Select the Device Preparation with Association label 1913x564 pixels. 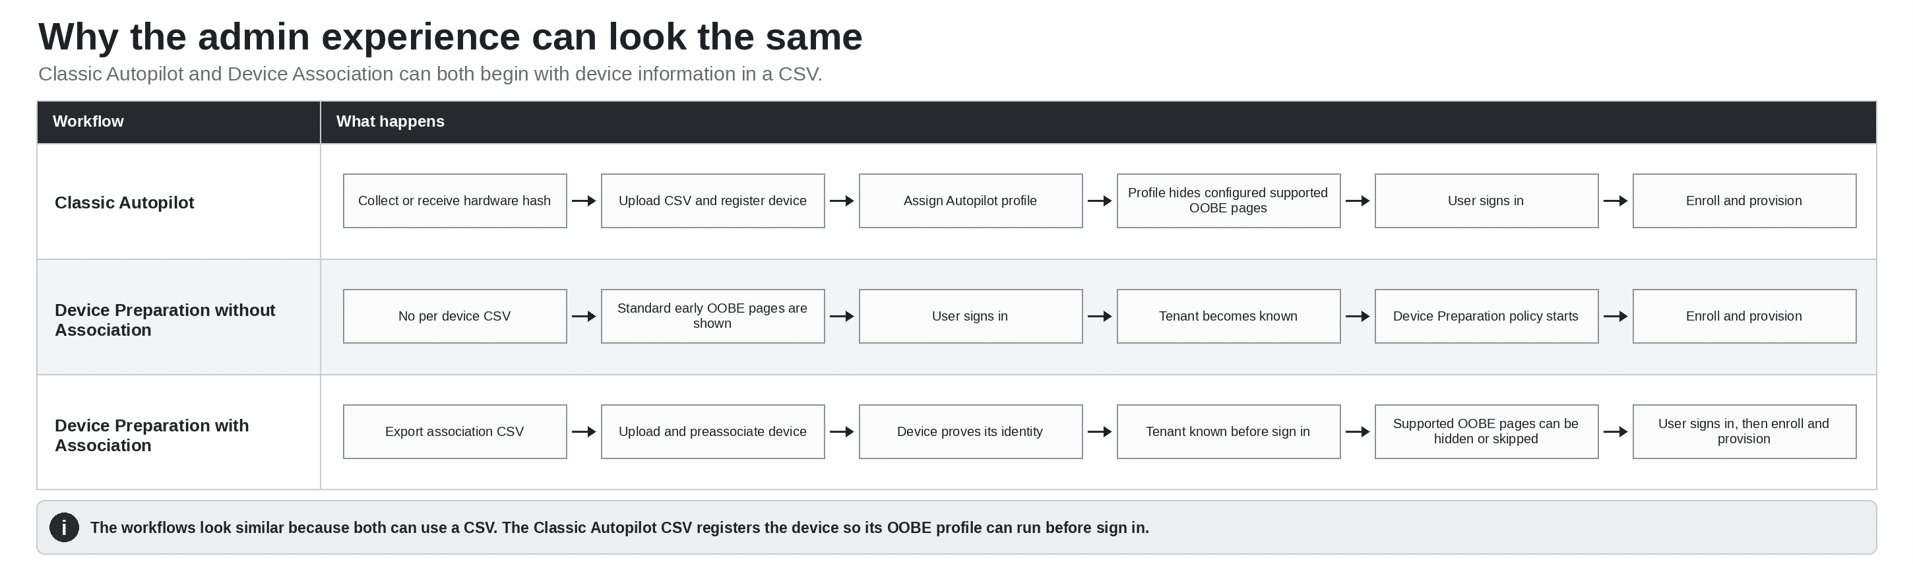point(152,435)
